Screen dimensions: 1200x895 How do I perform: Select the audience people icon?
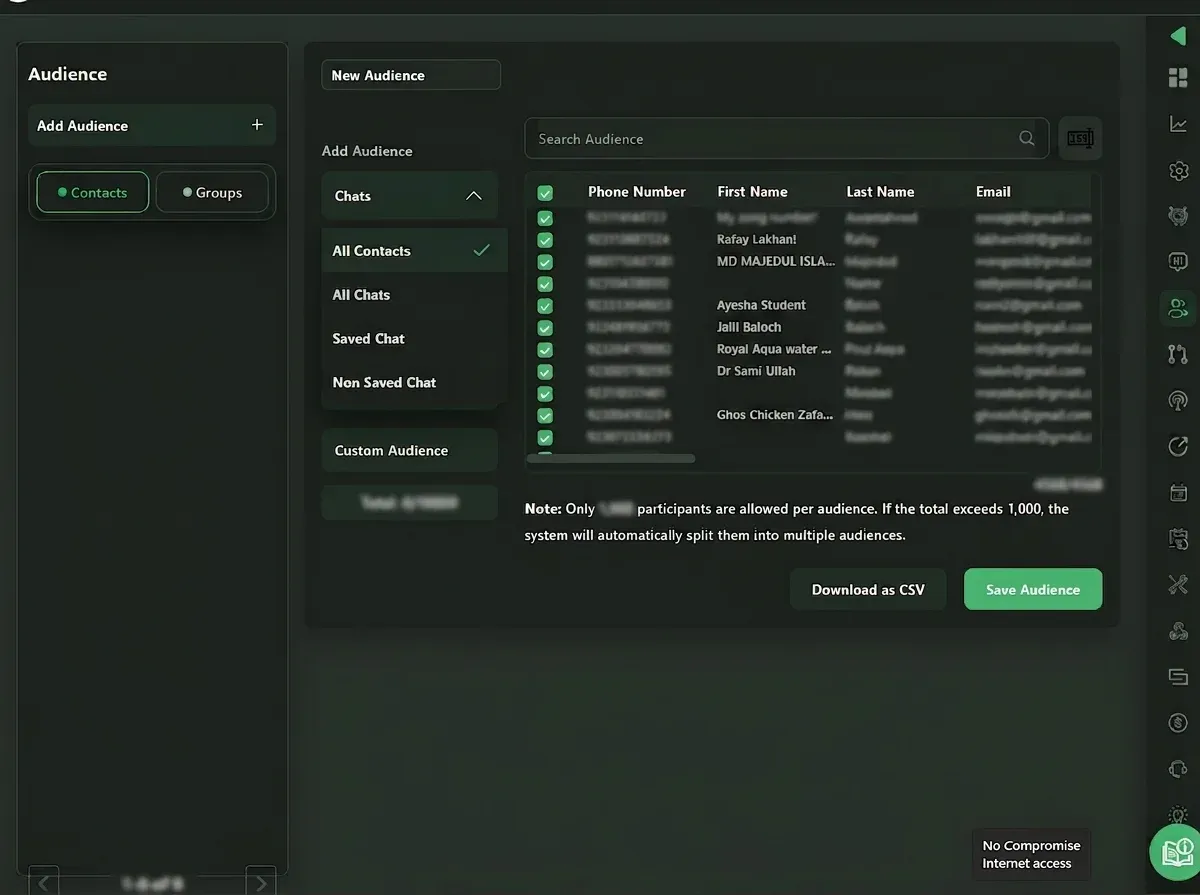pos(1178,308)
